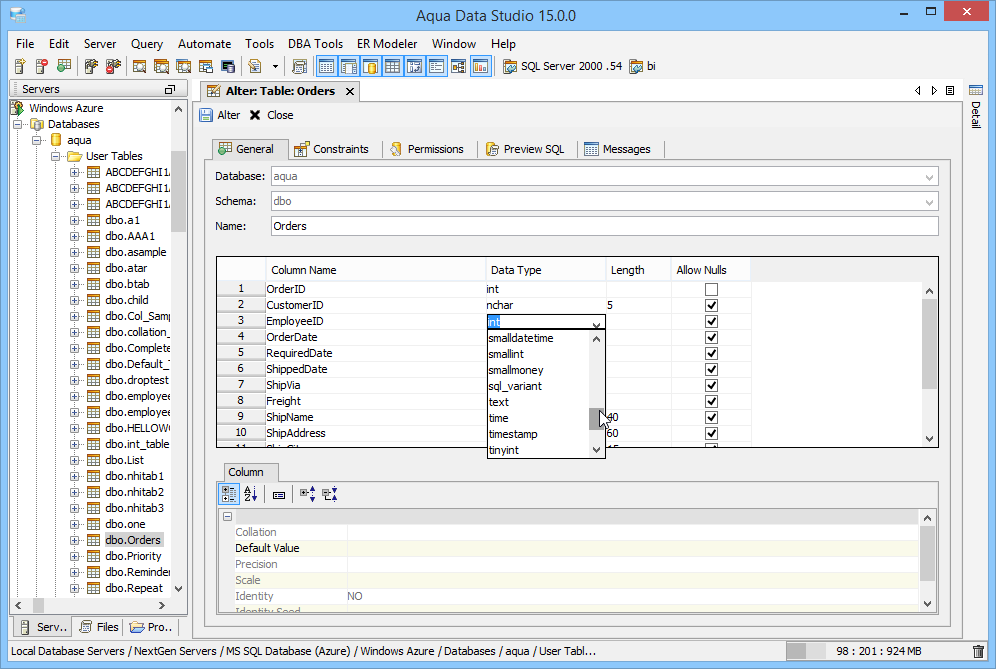This screenshot has width=996, height=669.
Task: Click the trash garbage collector icon in status bar
Action: pyautogui.click(x=978, y=651)
